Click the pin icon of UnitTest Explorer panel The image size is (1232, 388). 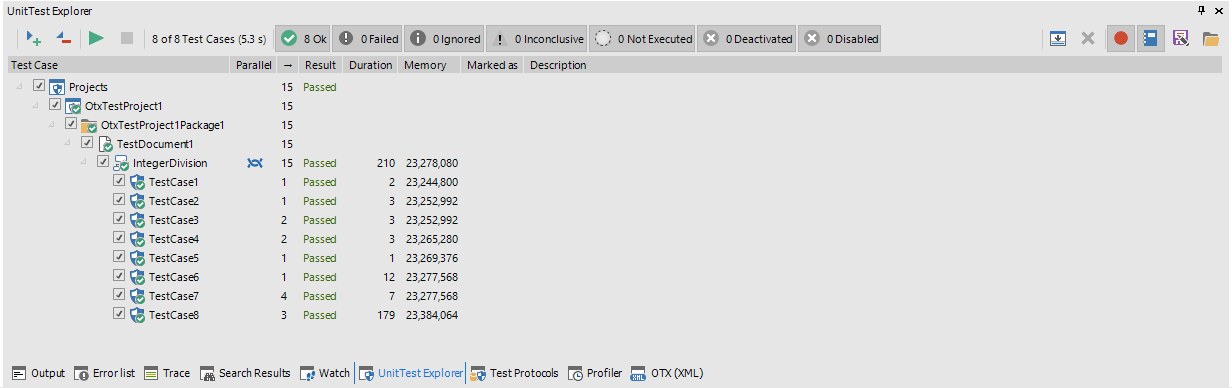coord(1201,9)
